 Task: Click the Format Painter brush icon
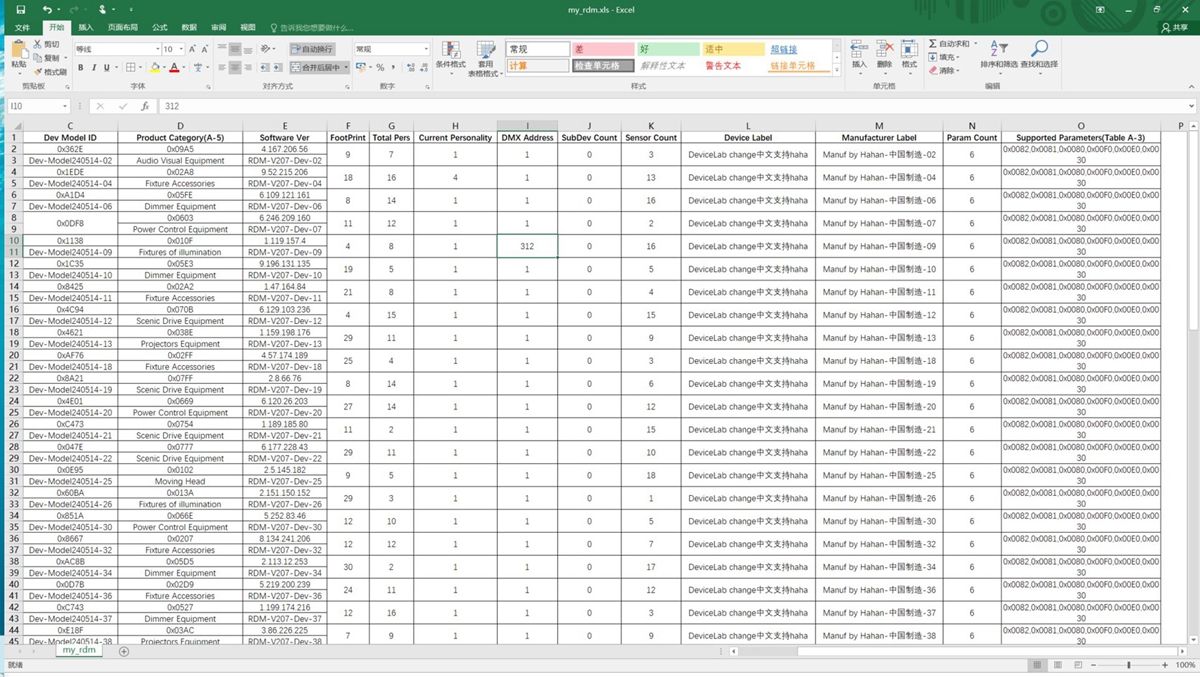click(x=38, y=72)
